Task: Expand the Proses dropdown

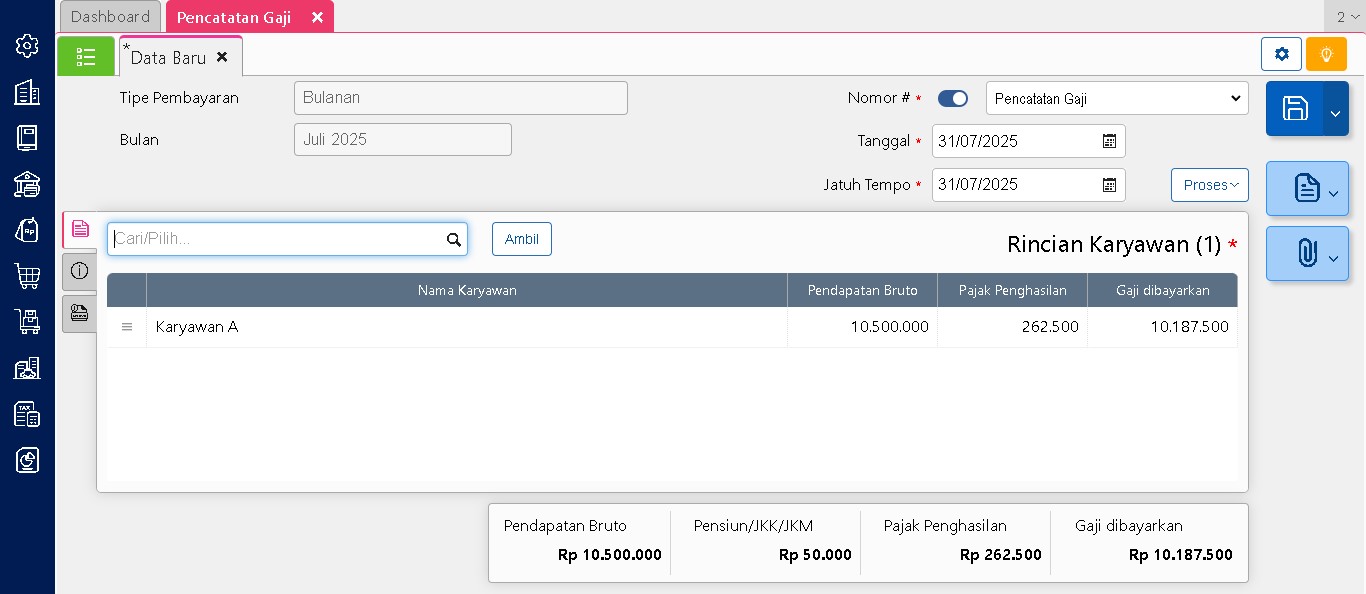Action: click(x=1209, y=185)
